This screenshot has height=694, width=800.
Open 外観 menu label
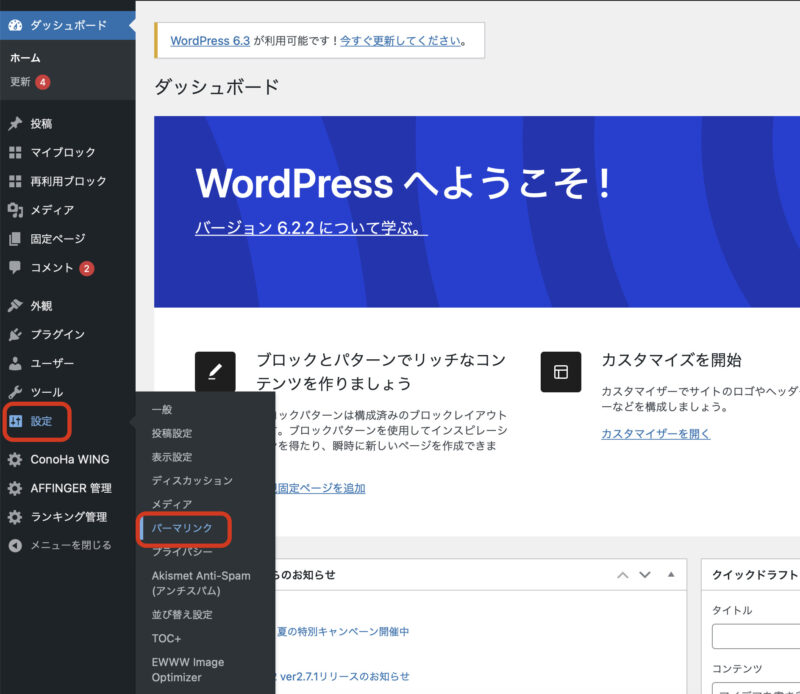click(x=41, y=306)
